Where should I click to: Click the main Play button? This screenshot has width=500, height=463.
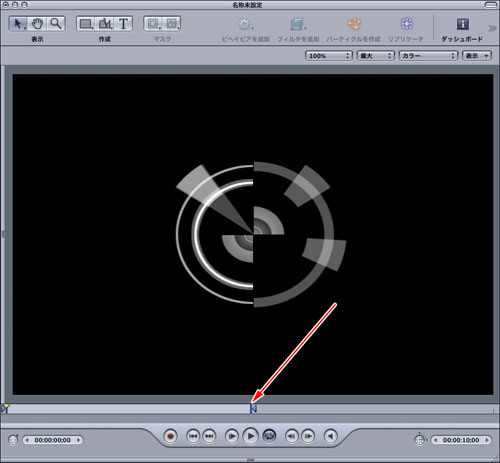tap(250, 436)
